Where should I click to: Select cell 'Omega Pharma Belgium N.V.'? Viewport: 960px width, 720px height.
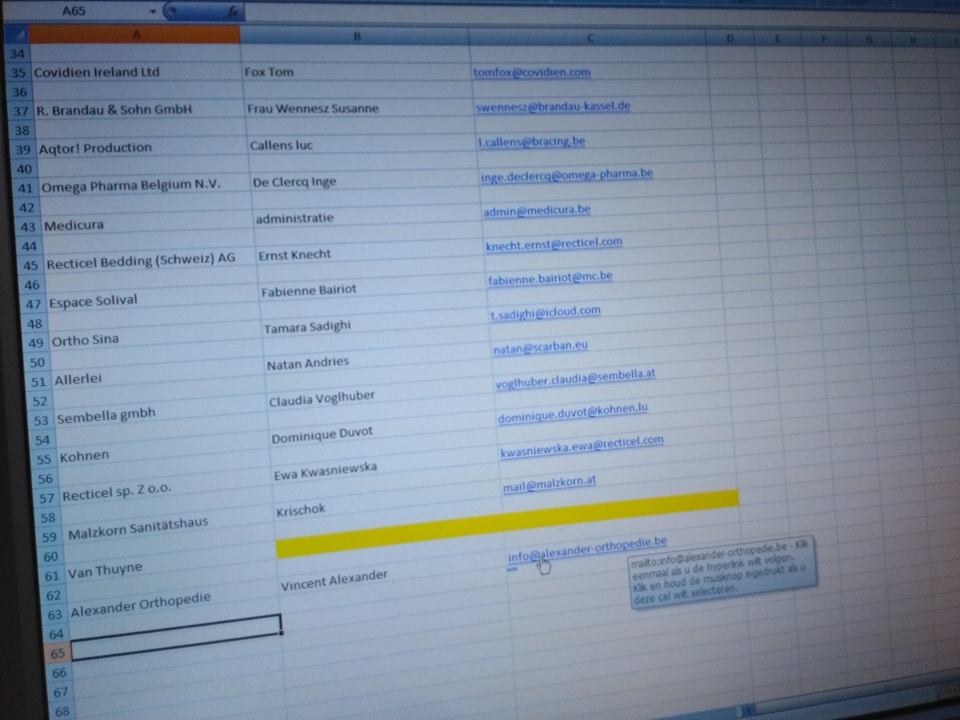[x=130, y=186]
